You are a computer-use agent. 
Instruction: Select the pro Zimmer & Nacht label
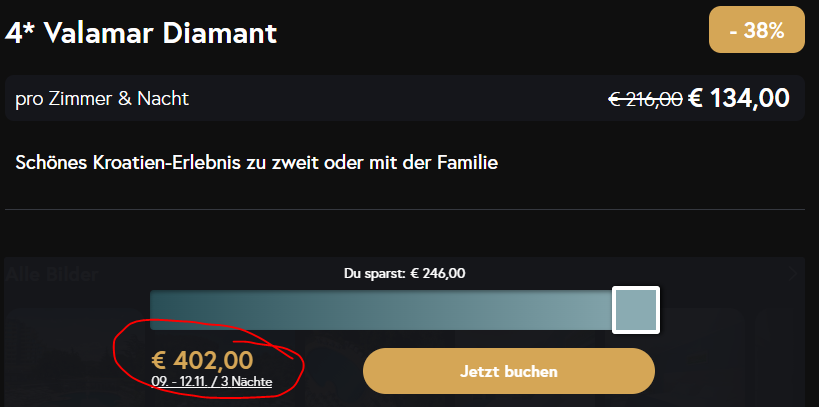(102, 98)
